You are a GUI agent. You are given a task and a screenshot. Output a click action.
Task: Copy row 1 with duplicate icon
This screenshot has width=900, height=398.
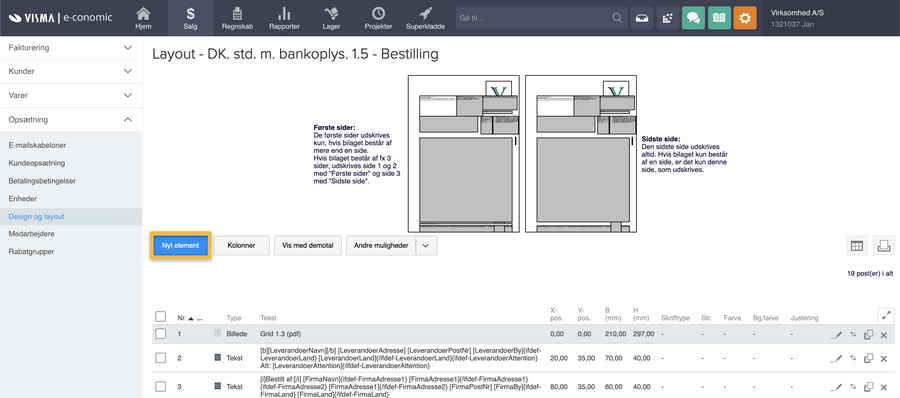pyautogui.click(x=868, y=334)
